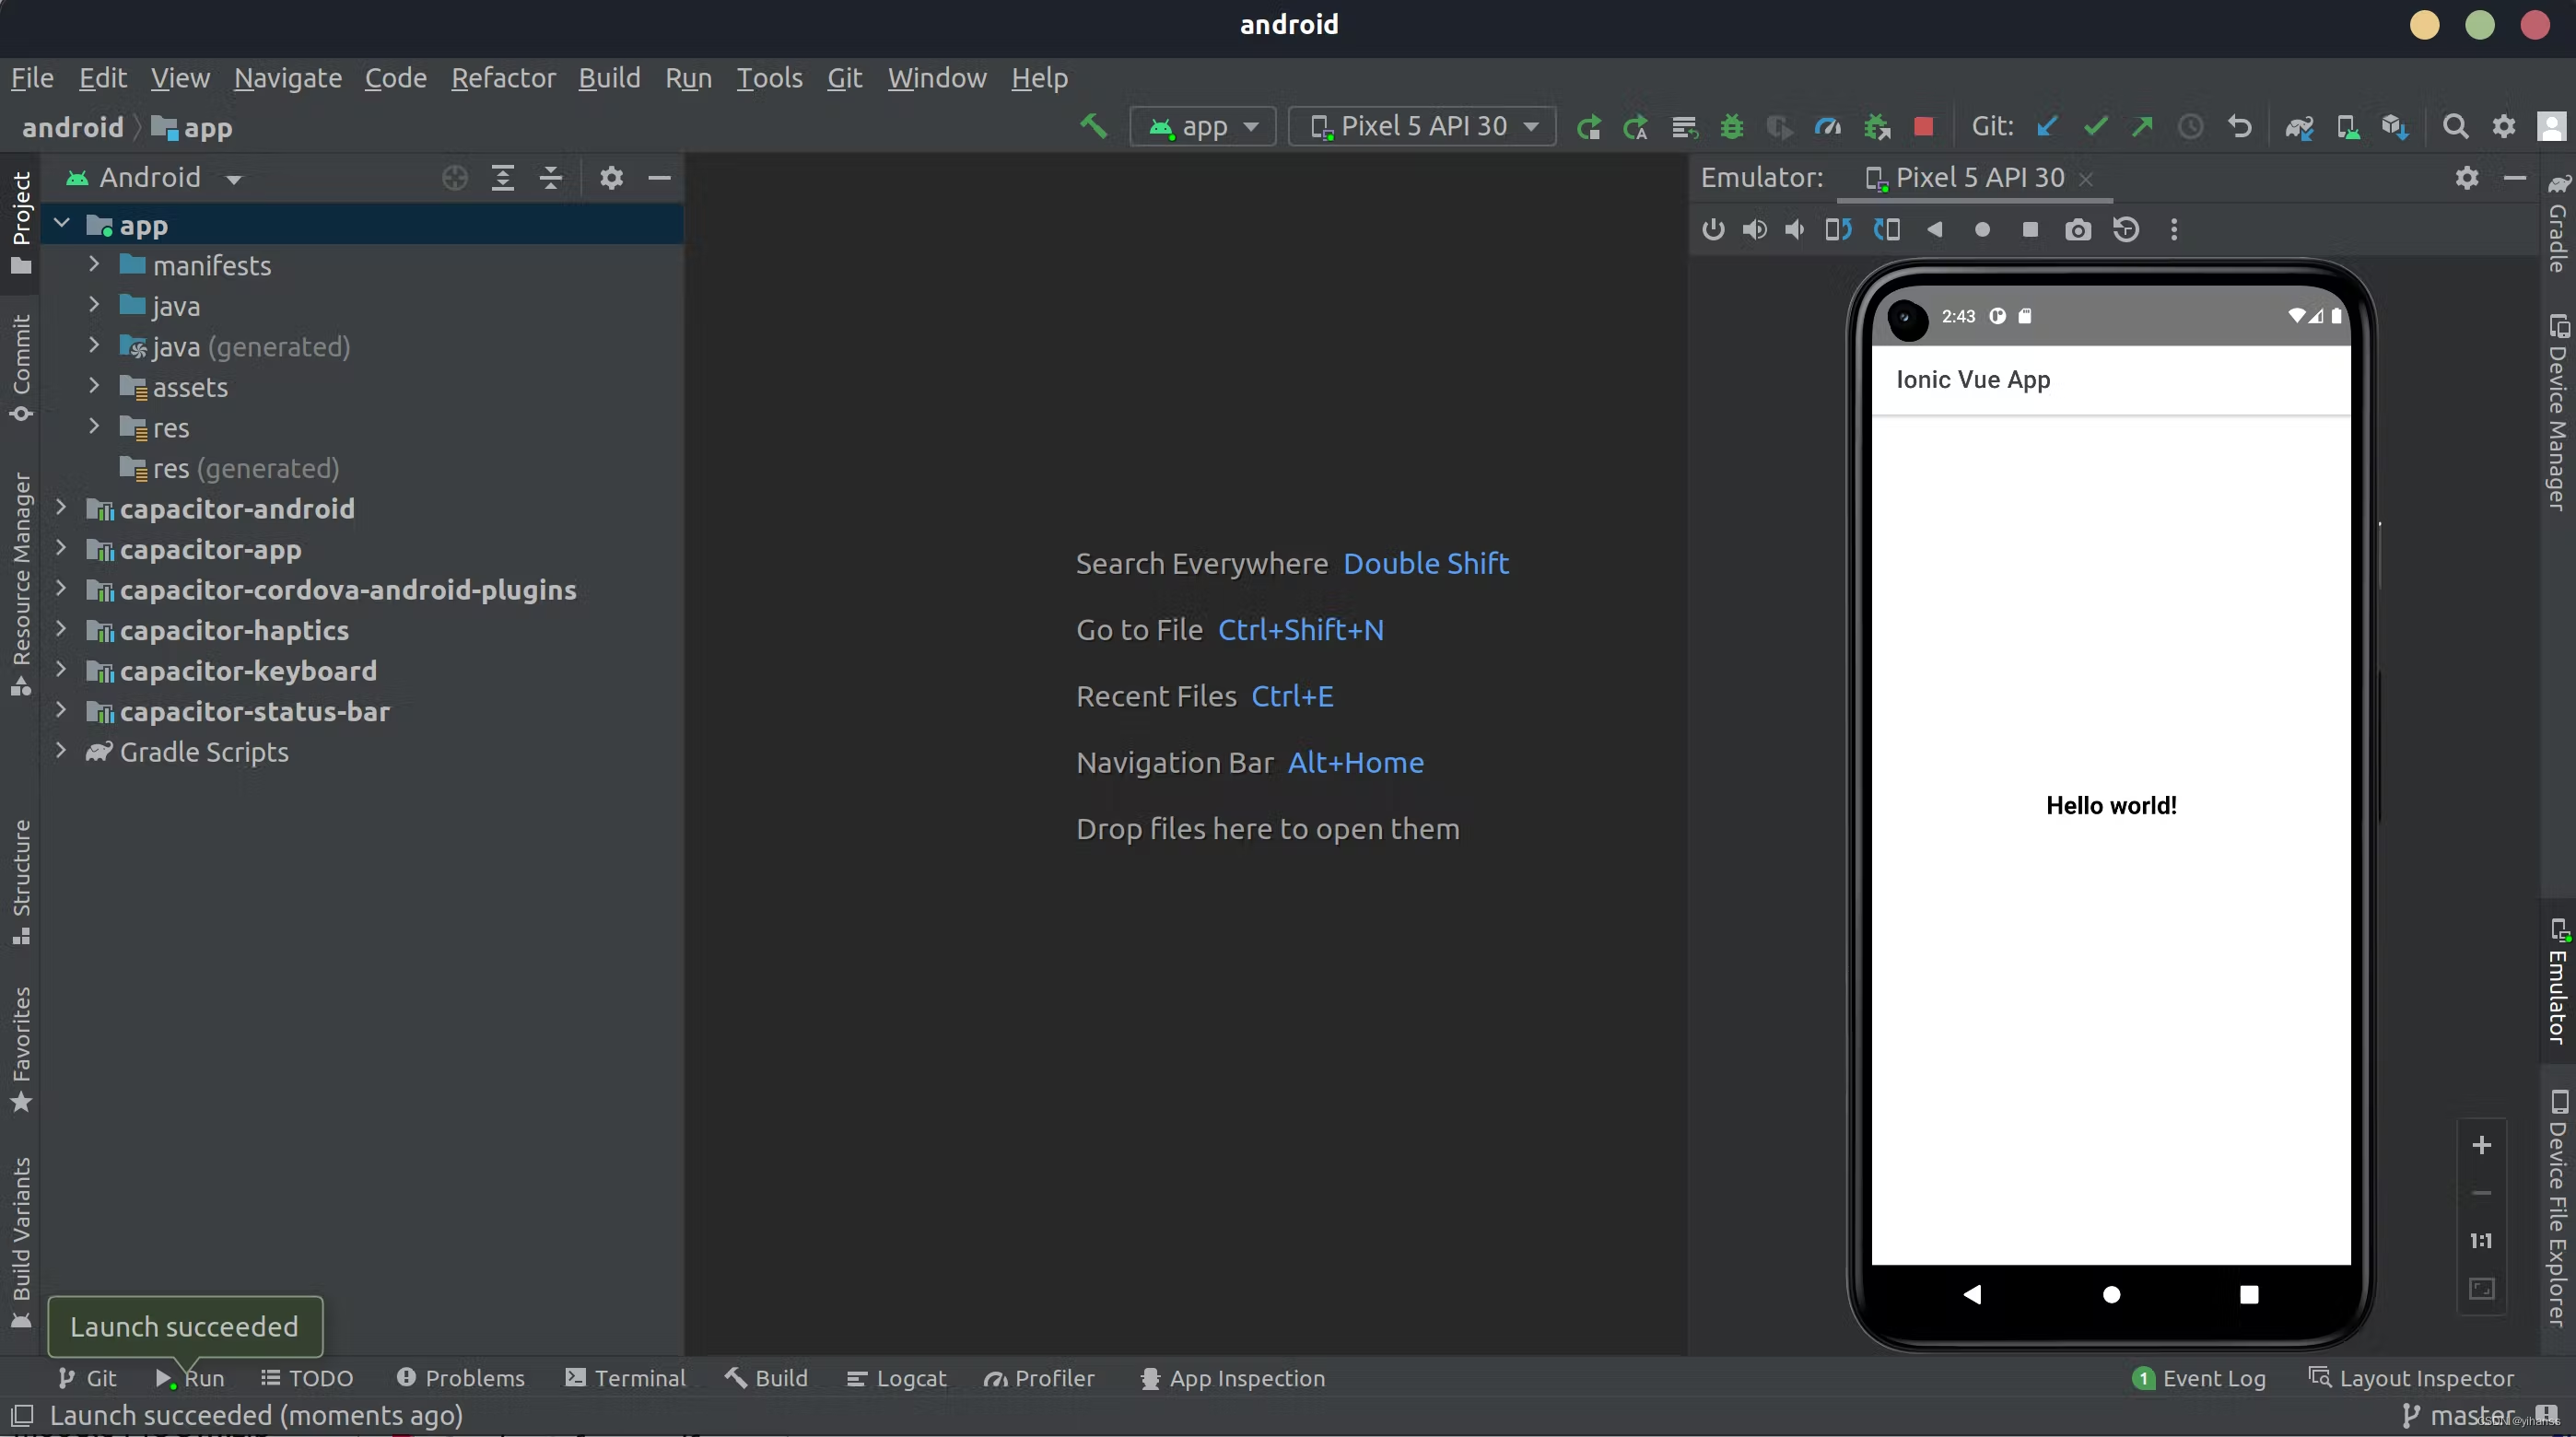Toggle the Project tool window sidebar button

(21, 222)
